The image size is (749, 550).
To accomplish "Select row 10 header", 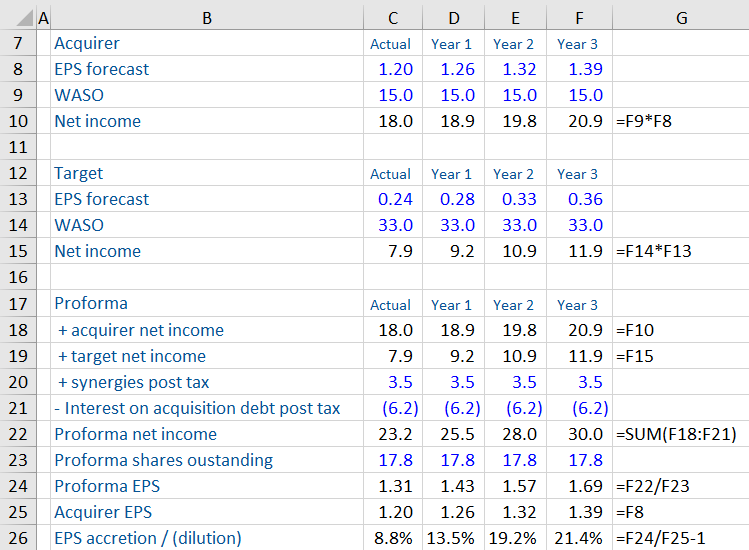I will (17, 121).
